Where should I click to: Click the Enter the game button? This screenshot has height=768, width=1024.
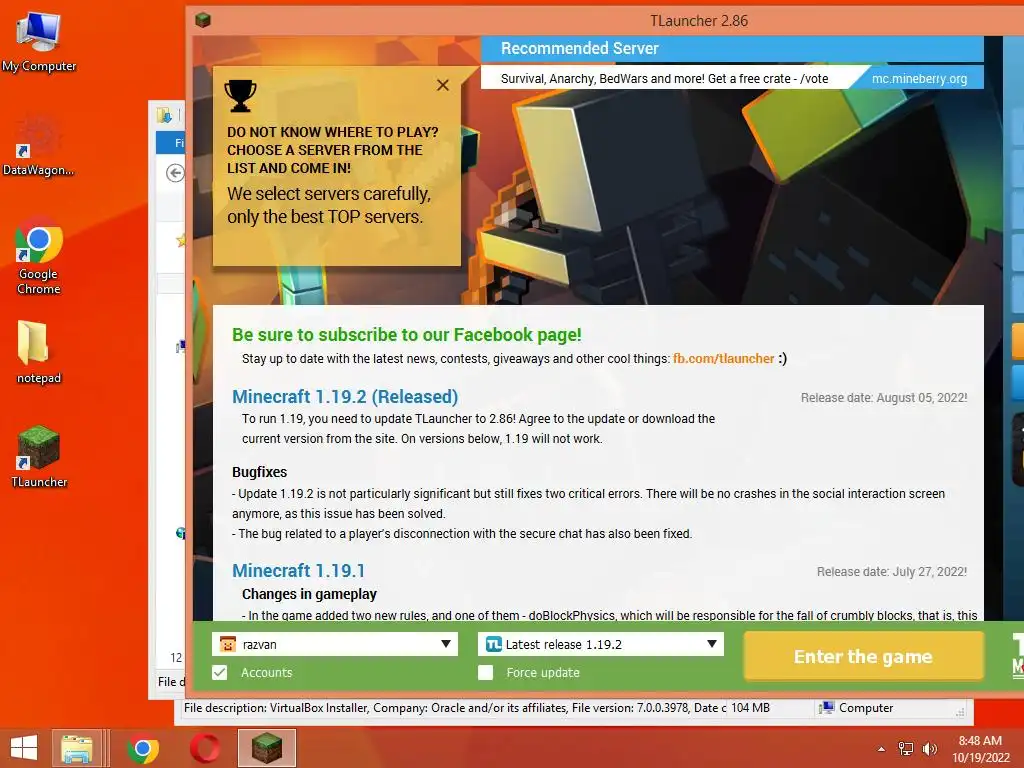(863, 656)
